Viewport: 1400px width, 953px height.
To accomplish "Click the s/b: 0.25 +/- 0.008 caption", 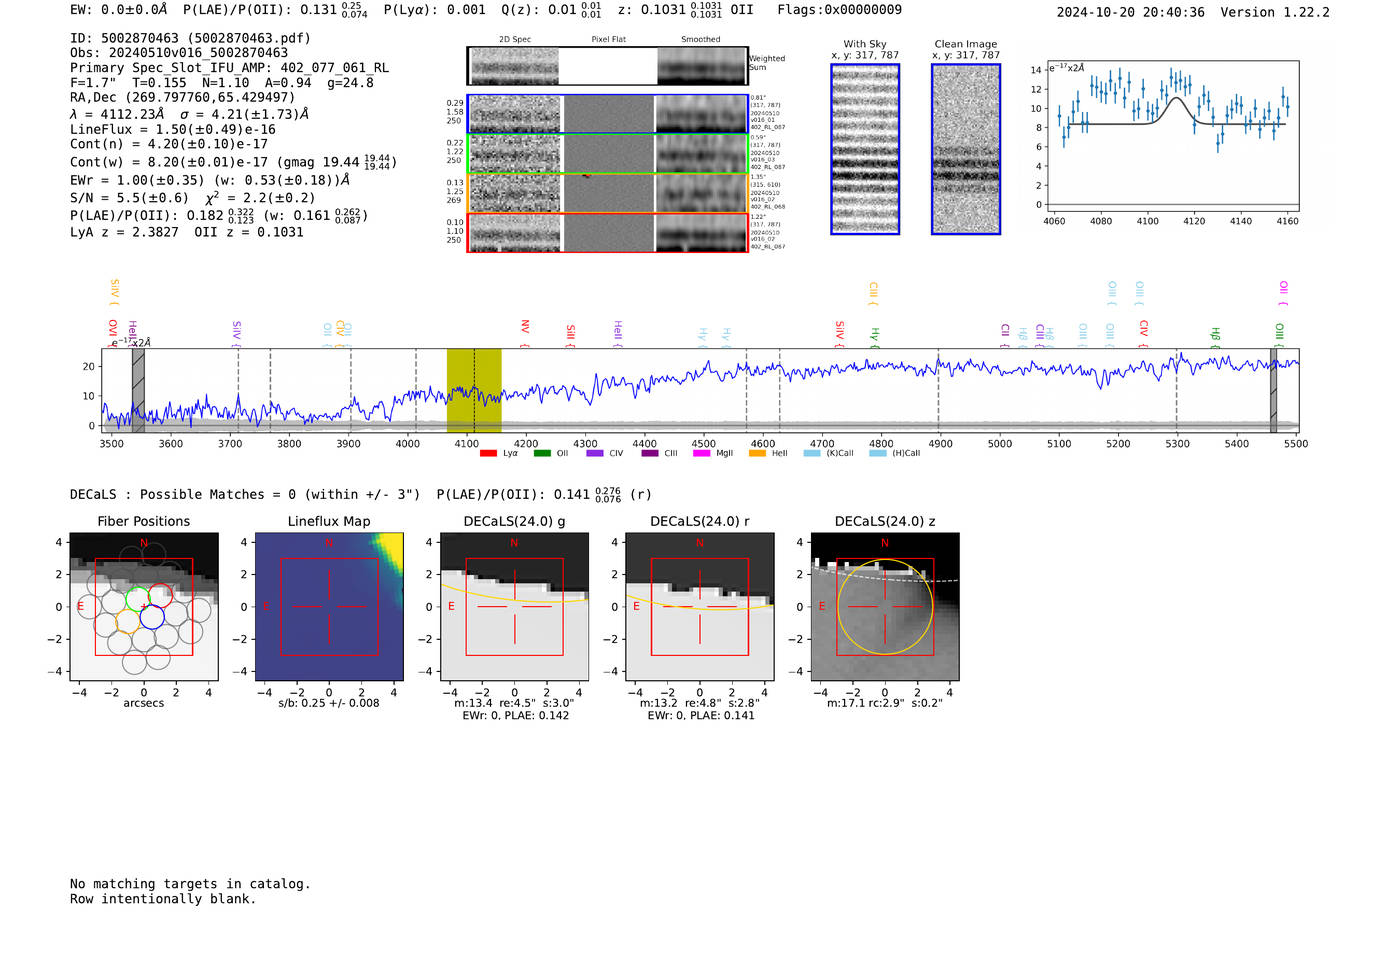I will point(329,703).
